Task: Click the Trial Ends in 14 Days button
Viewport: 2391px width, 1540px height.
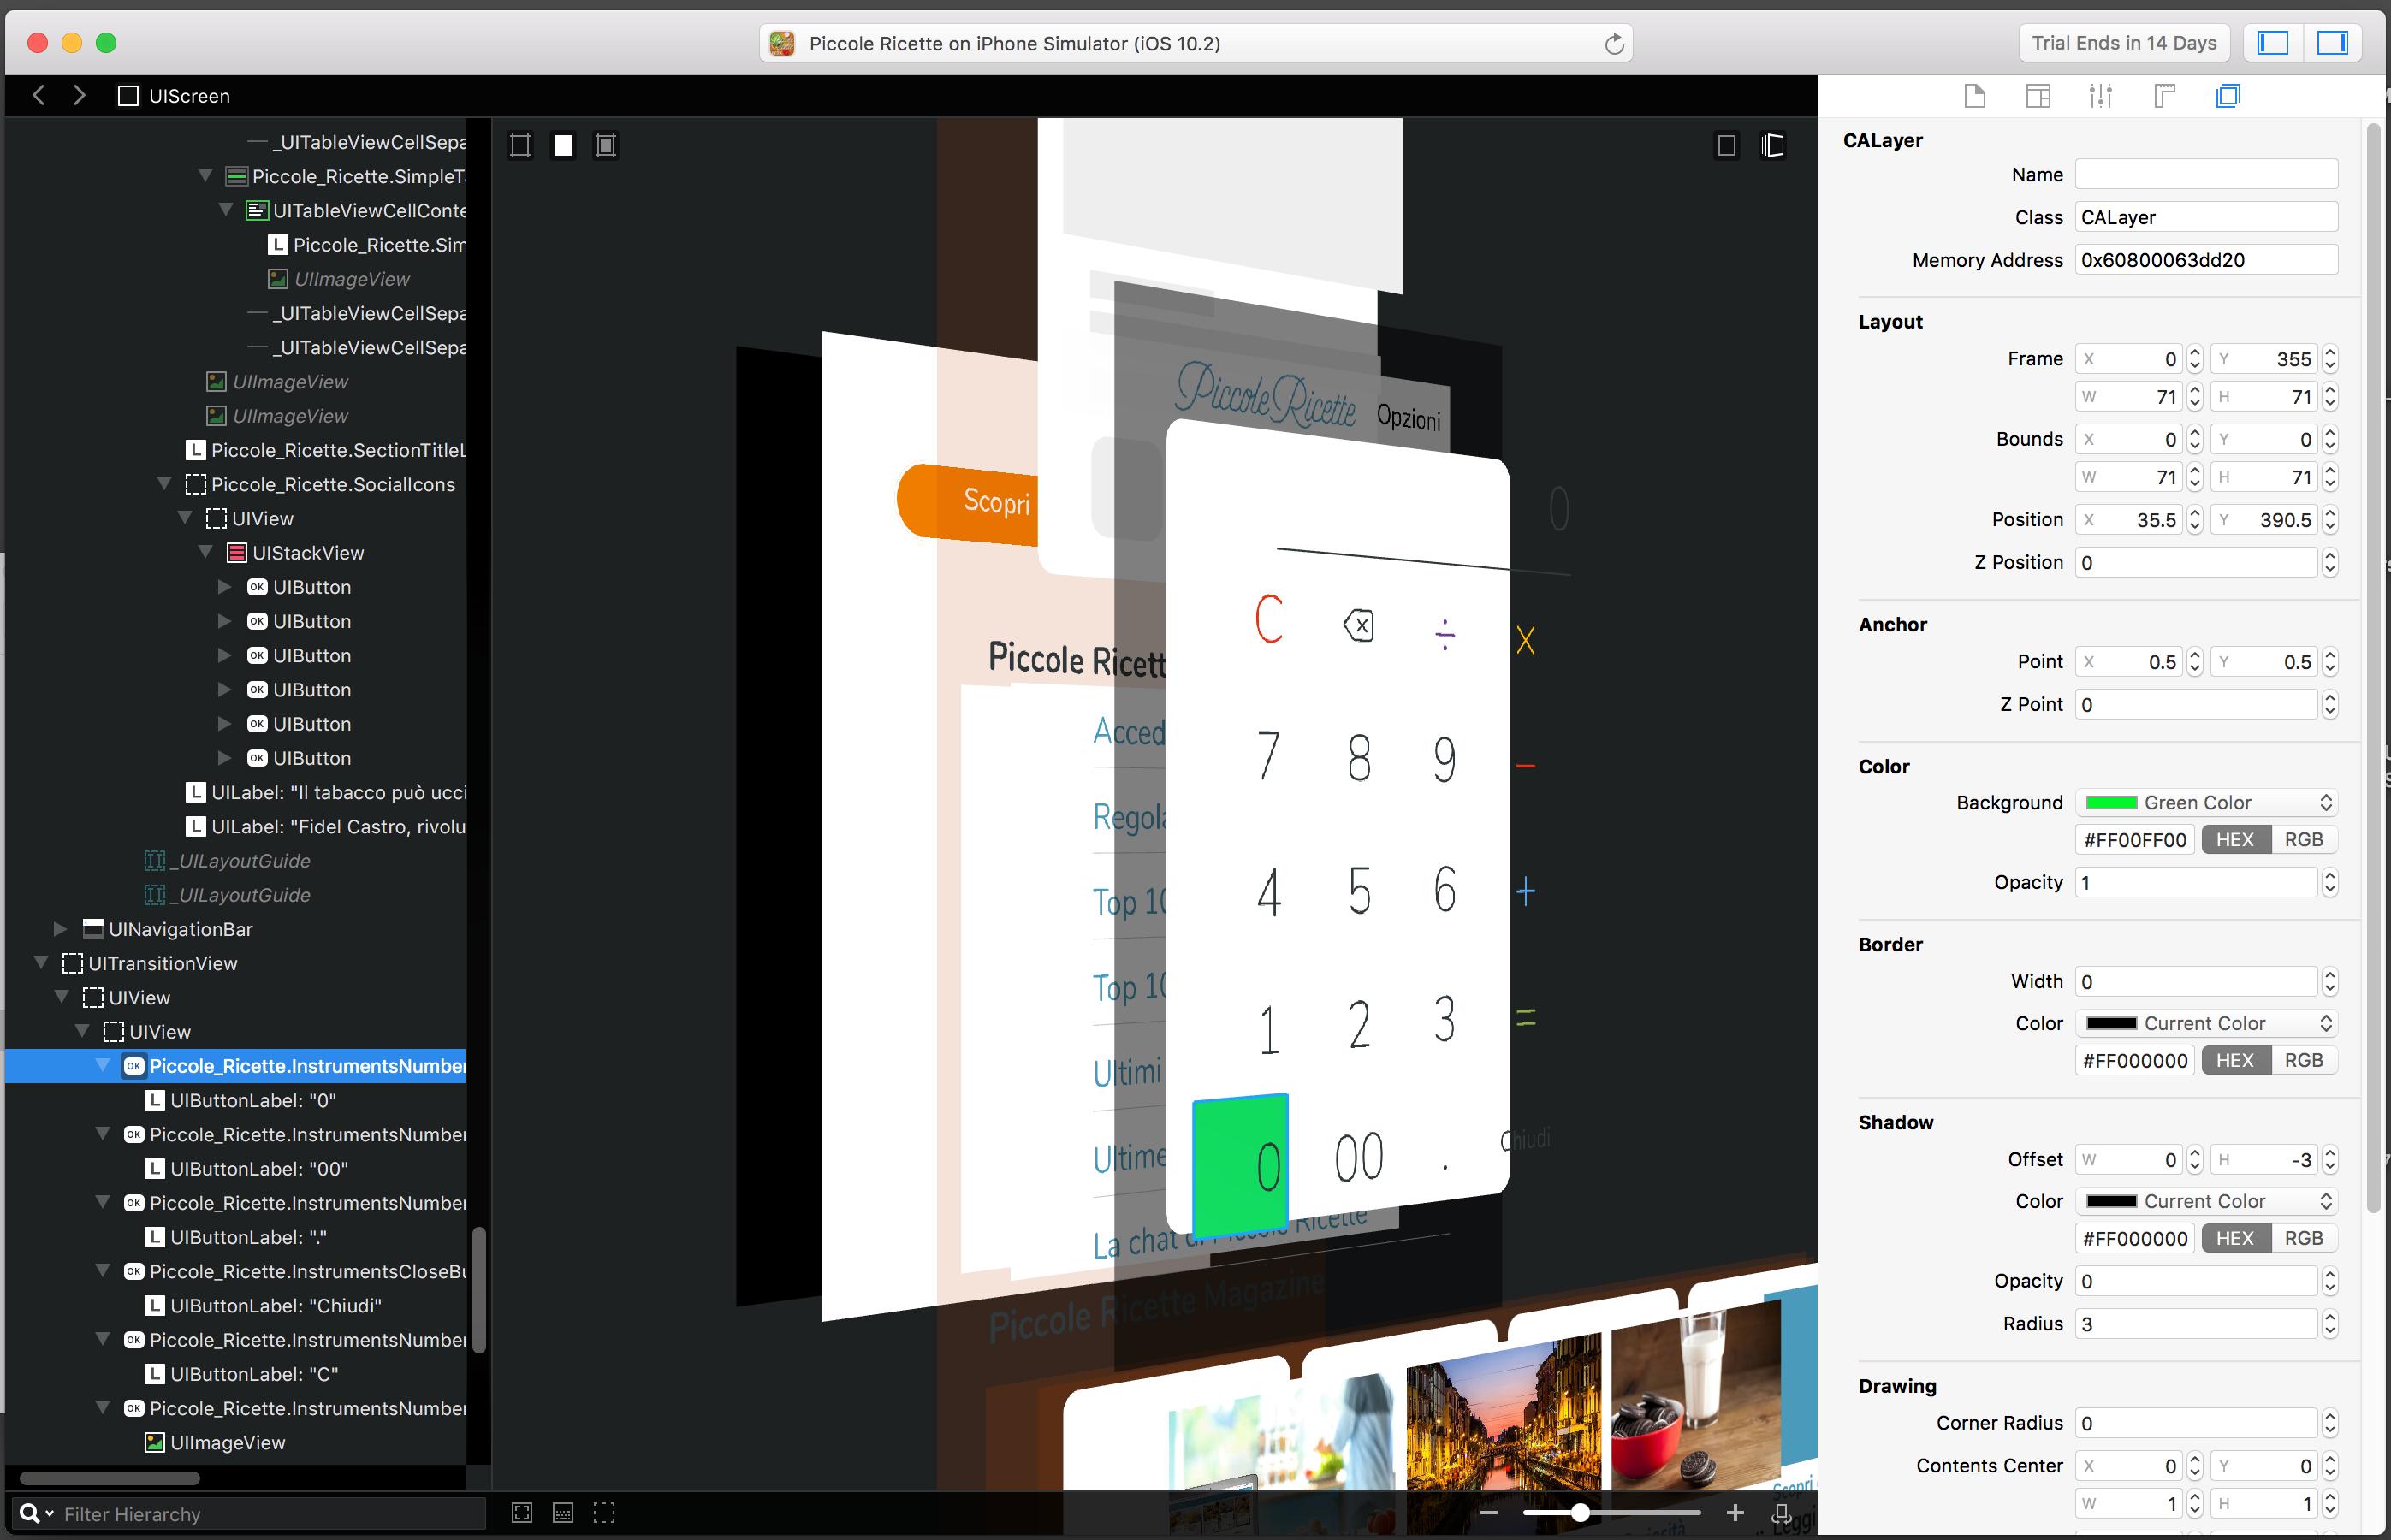Action: pos(2123,43)
